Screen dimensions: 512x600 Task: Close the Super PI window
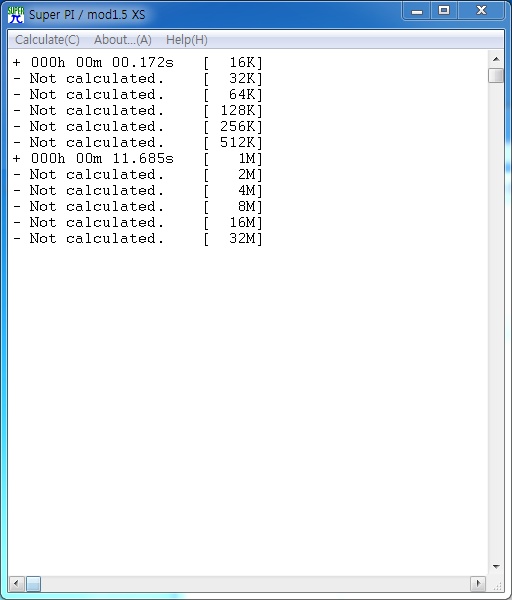tap(481, 11)
